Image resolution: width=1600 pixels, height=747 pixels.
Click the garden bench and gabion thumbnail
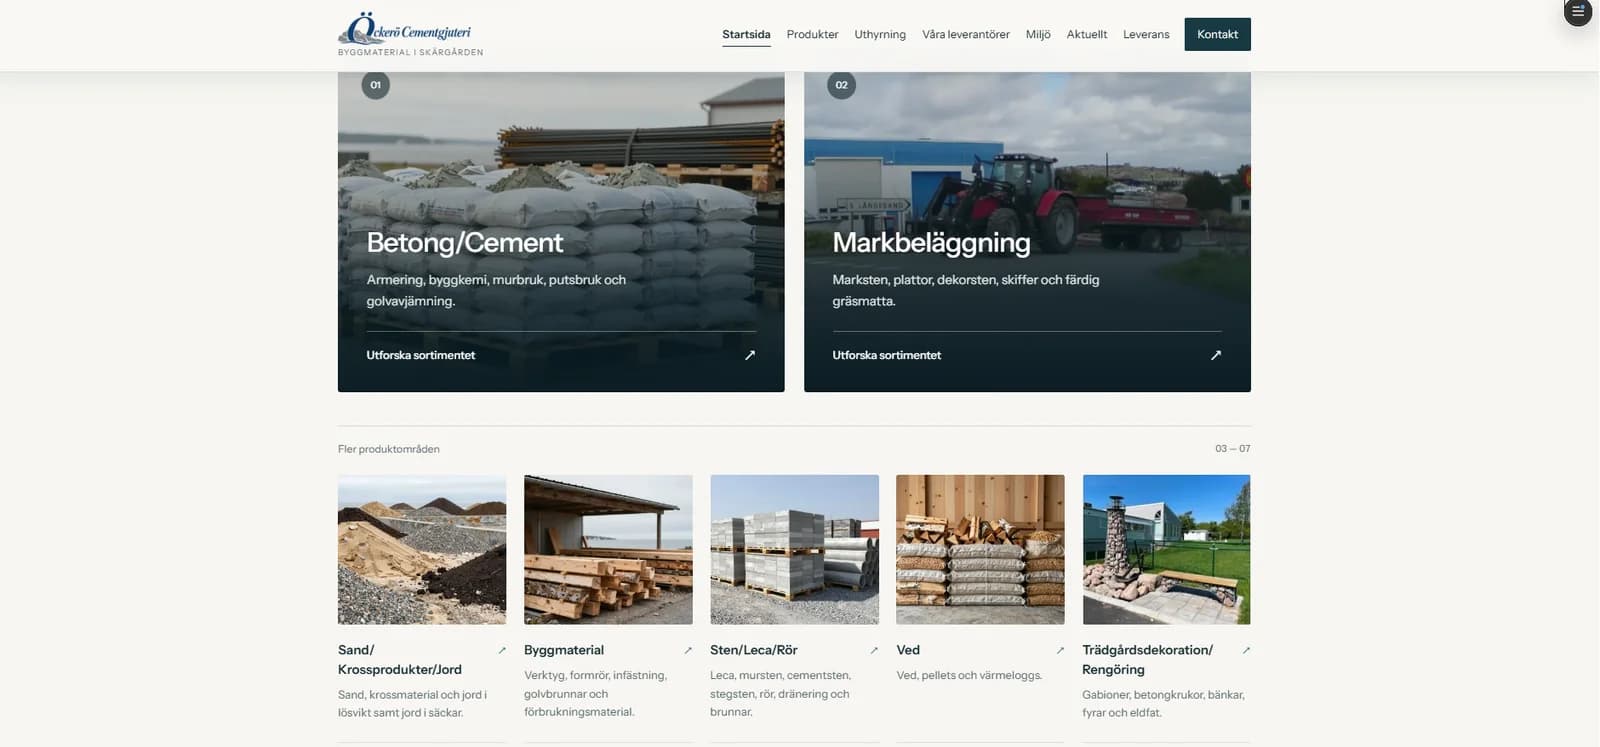pos(1166,550)
